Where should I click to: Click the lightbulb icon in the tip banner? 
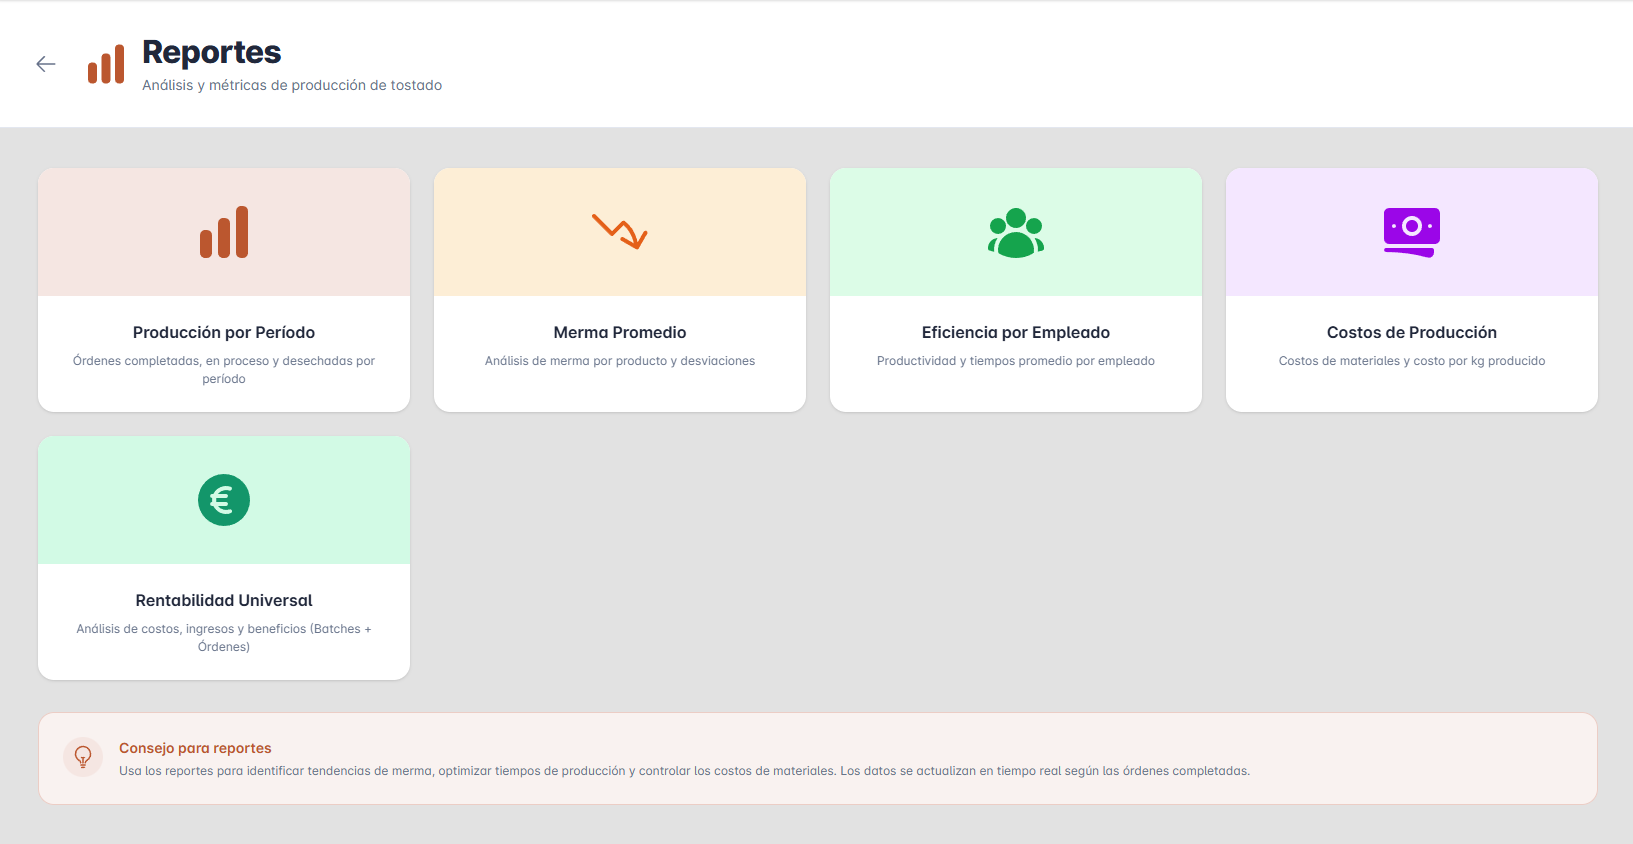83,757
